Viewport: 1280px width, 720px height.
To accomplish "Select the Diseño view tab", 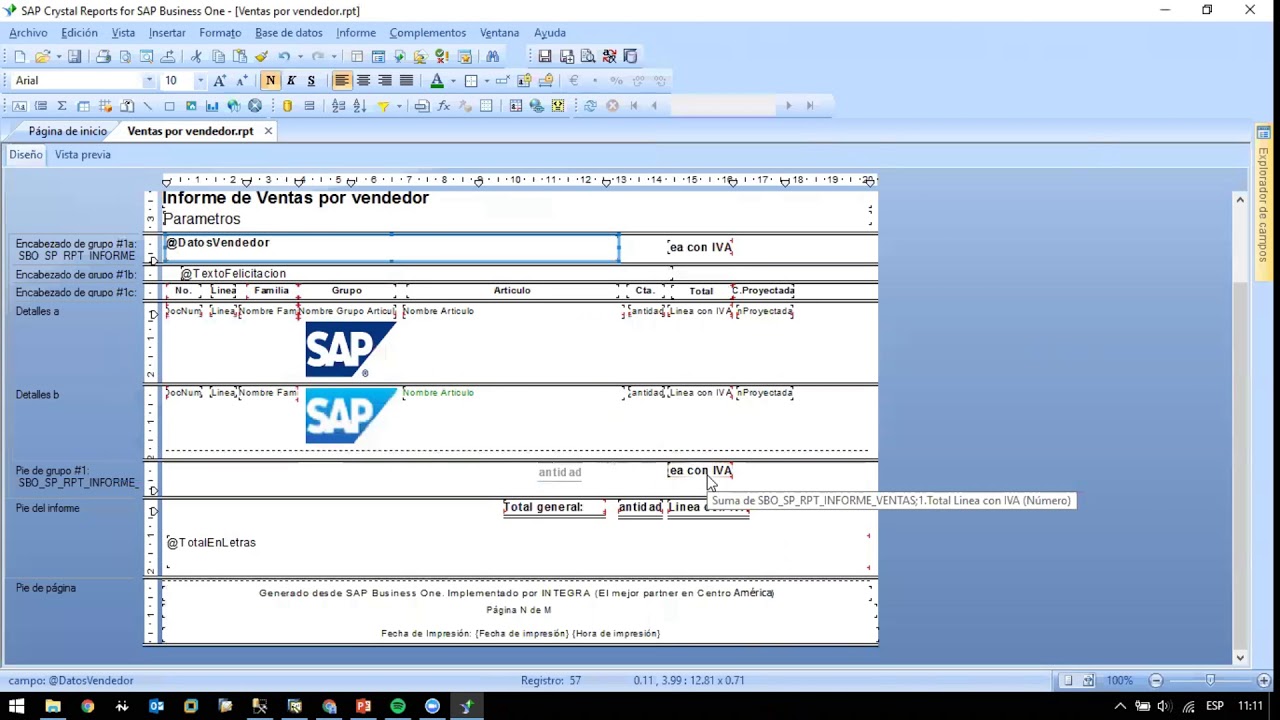I will pos(26,155).
